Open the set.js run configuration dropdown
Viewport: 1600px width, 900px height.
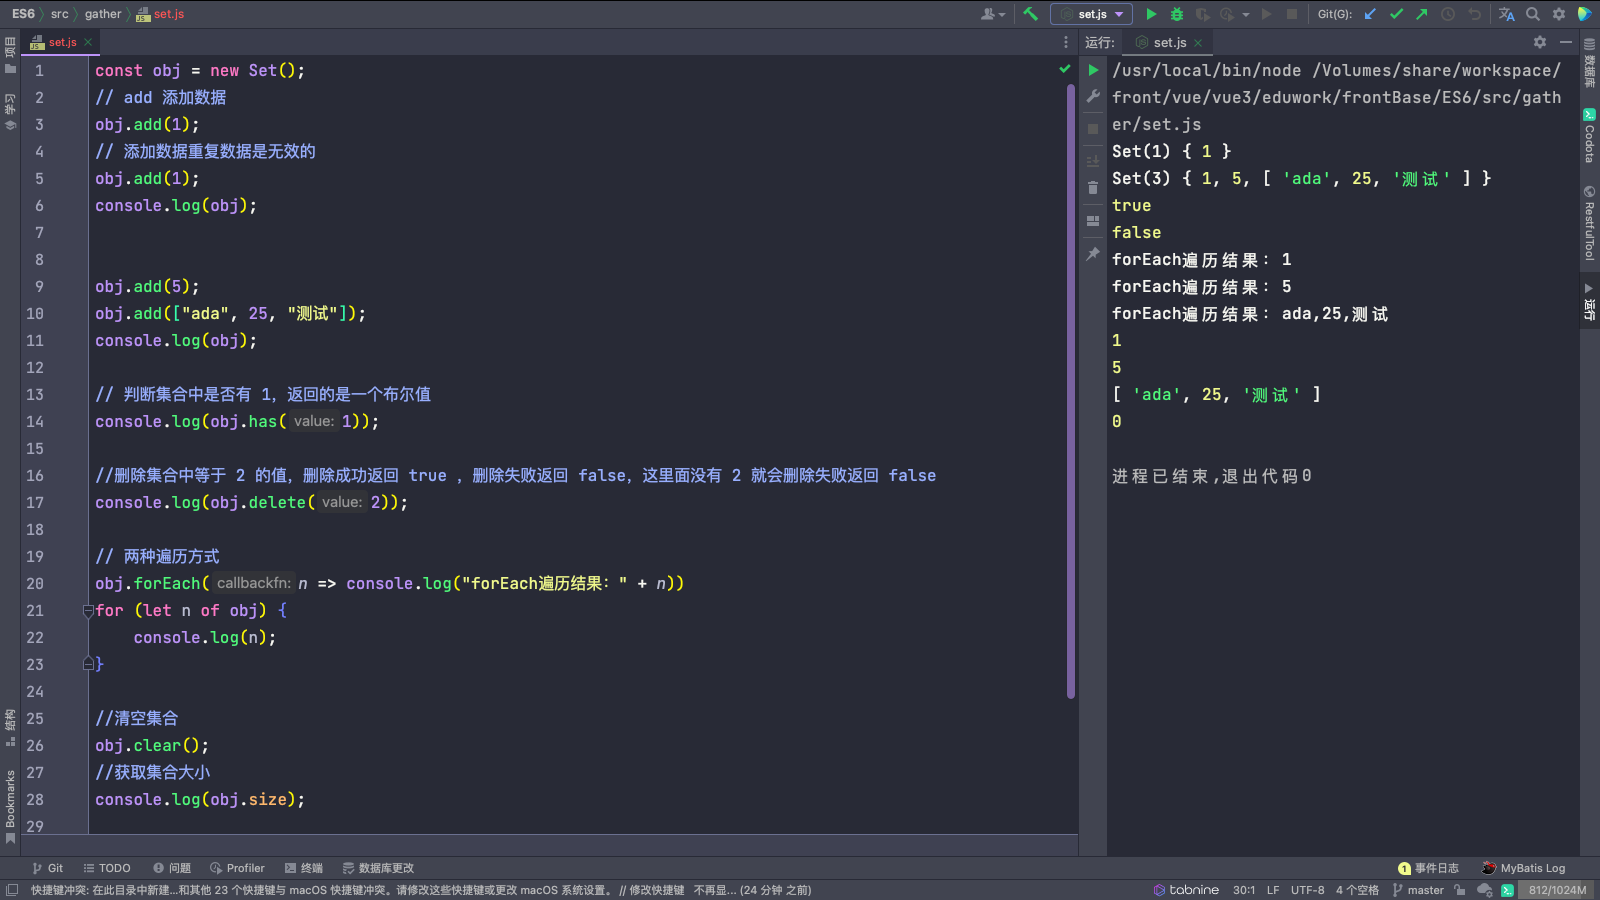(1092, 14)
